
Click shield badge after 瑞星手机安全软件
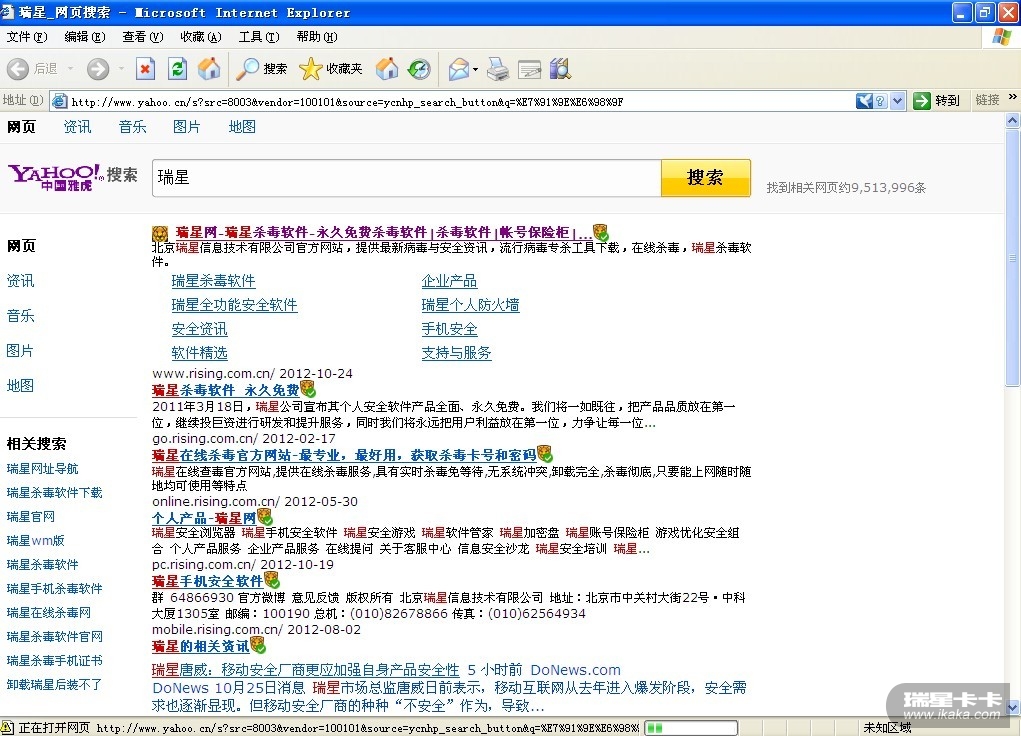pyautogui.click(x=272, y=580)
